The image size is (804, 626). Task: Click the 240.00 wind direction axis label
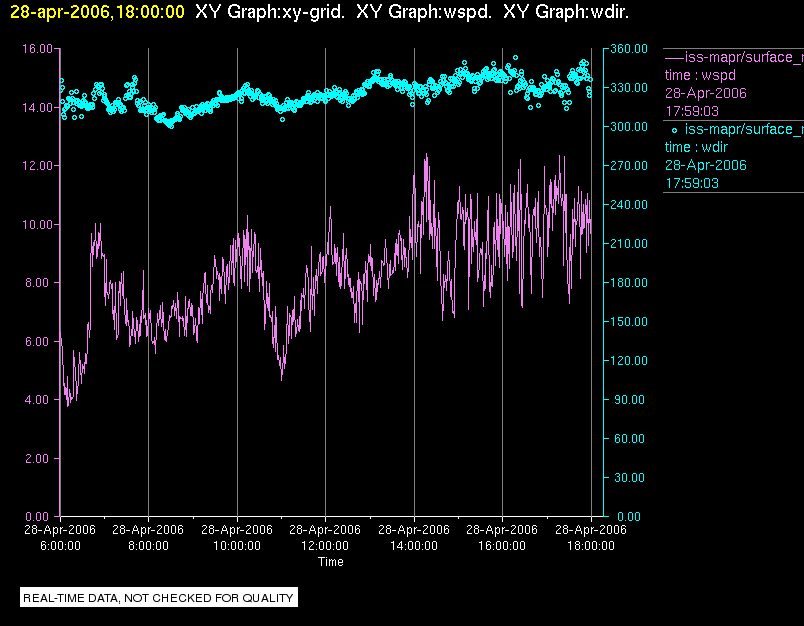coord(629,205)
